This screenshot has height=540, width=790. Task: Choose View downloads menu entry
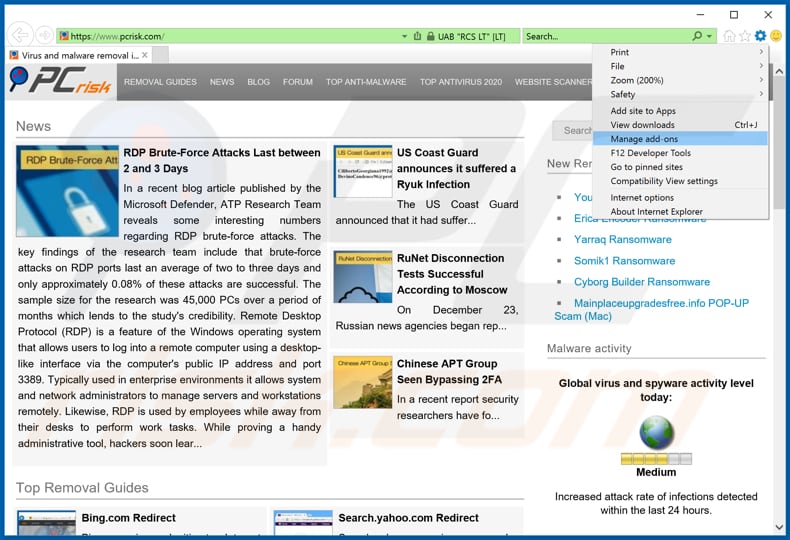[x=680, y=125]
